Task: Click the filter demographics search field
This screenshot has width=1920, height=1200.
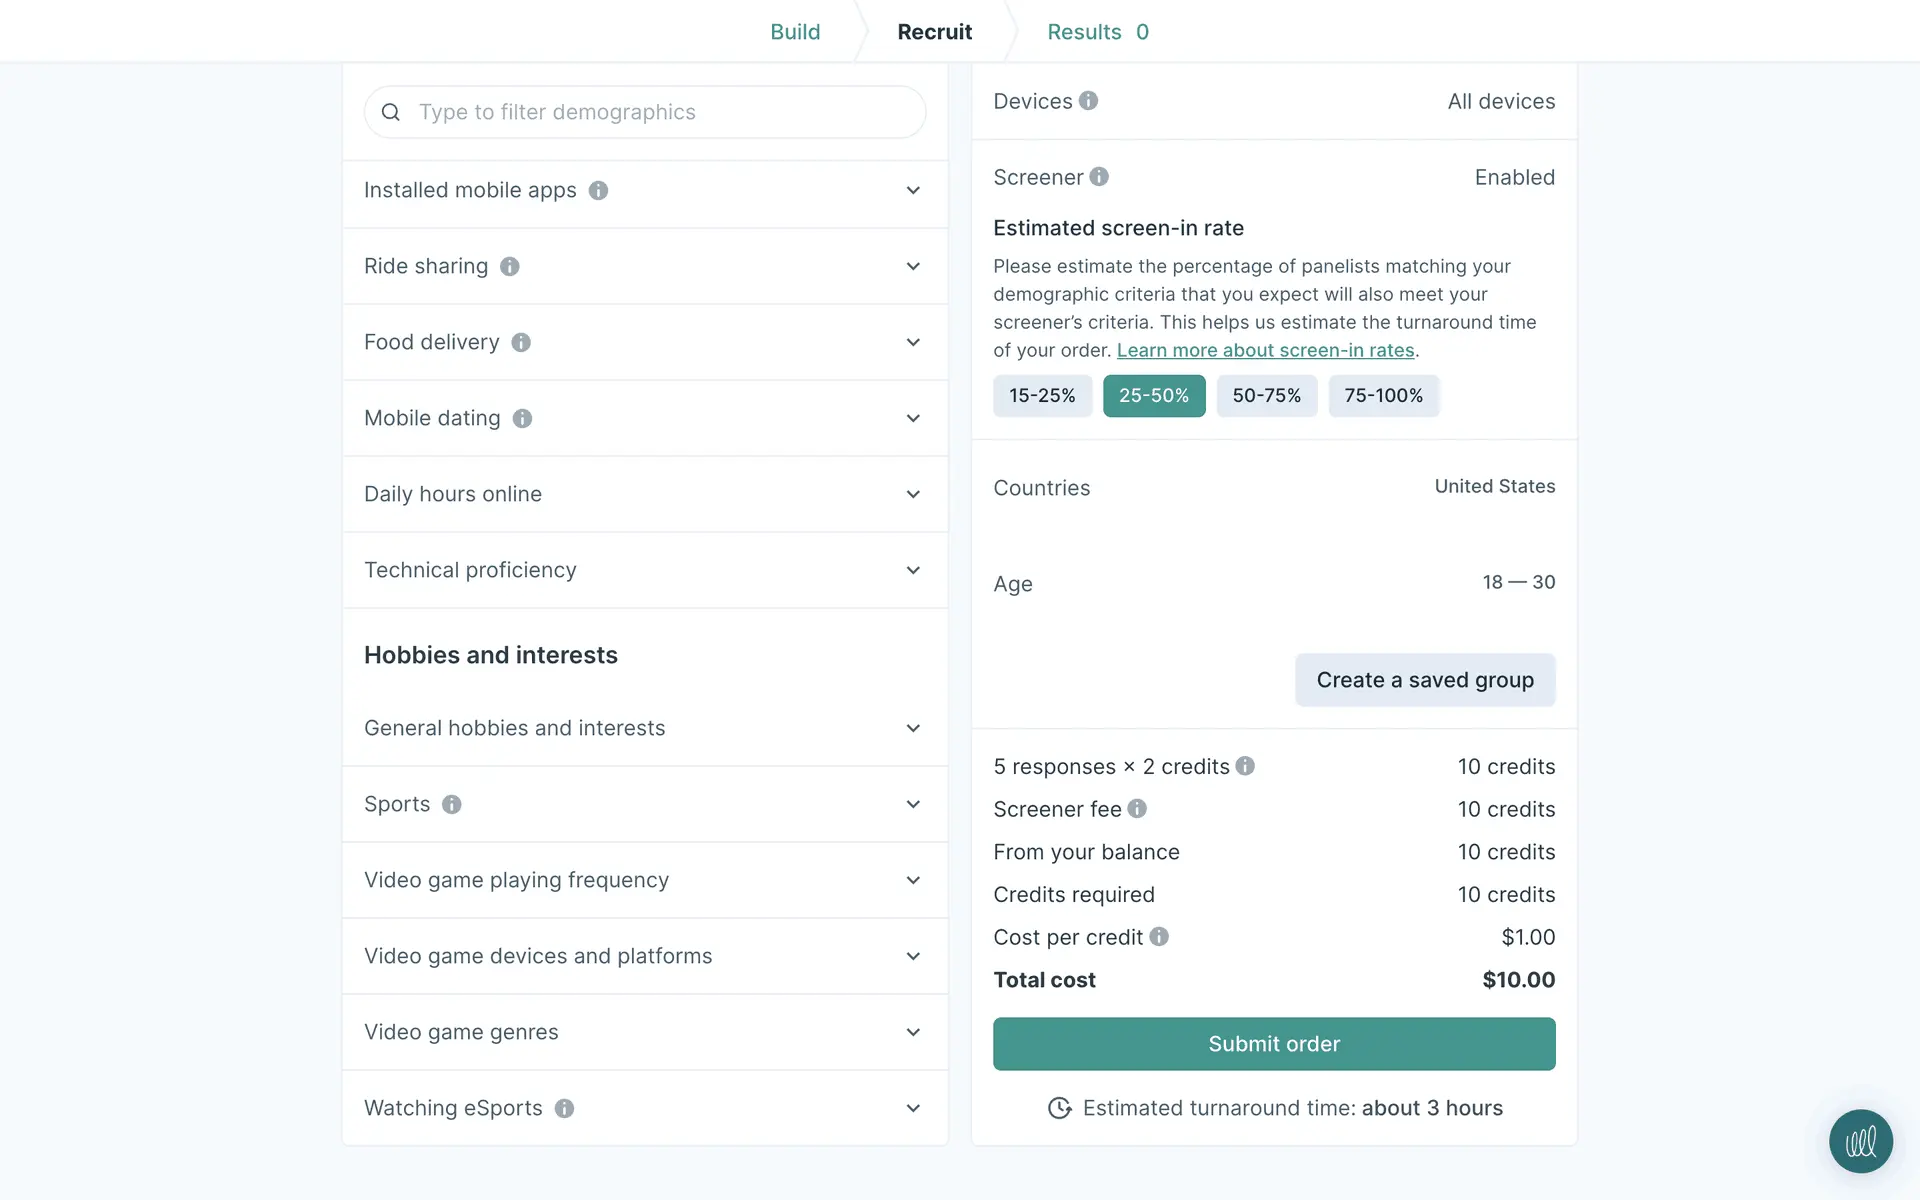Action: click(645, 112)
